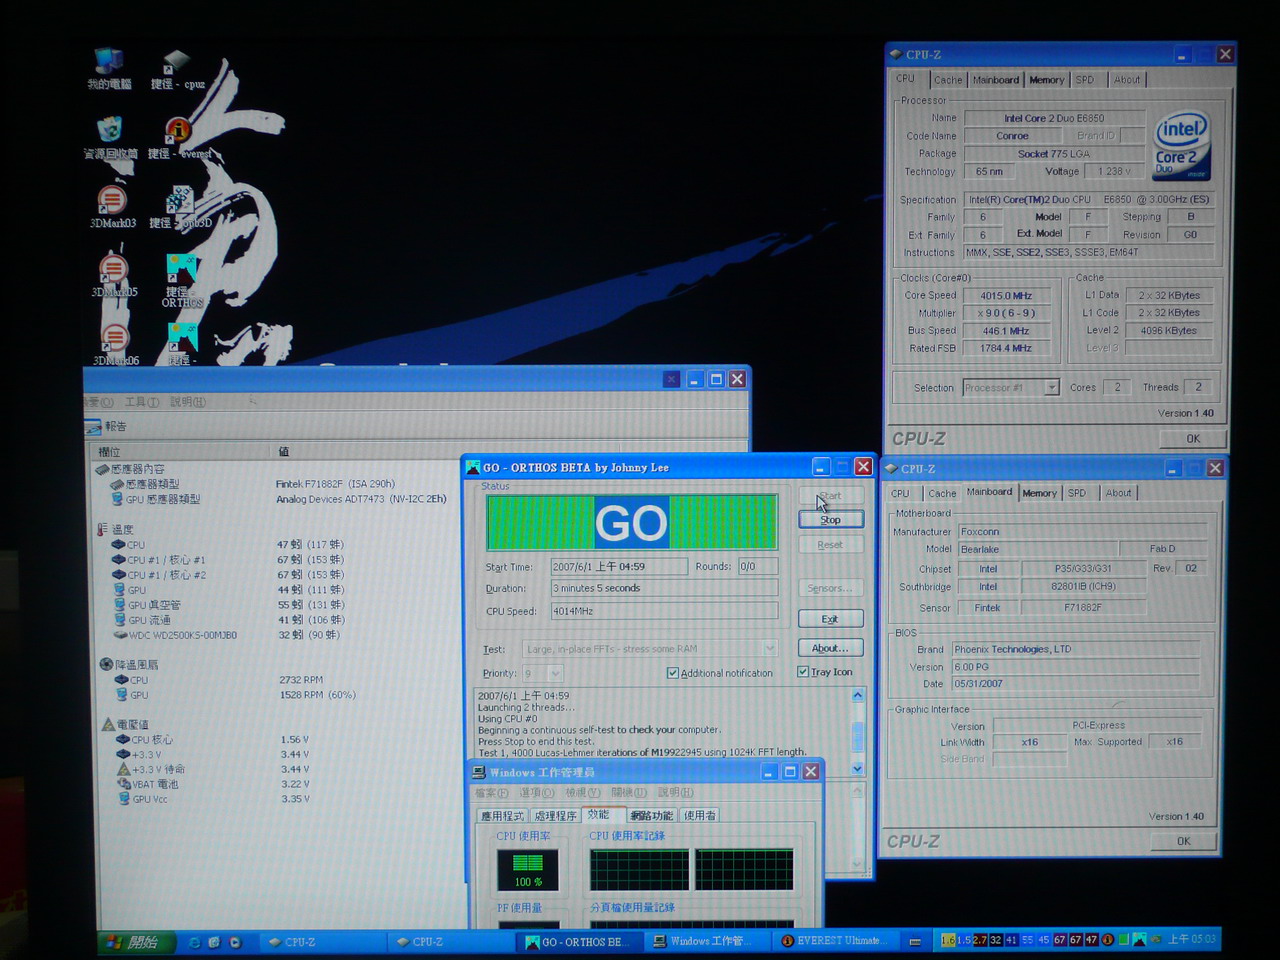Click the CPU 使用率 100% gauge in Task Manager
The image size is (1280, 960).
528,870
